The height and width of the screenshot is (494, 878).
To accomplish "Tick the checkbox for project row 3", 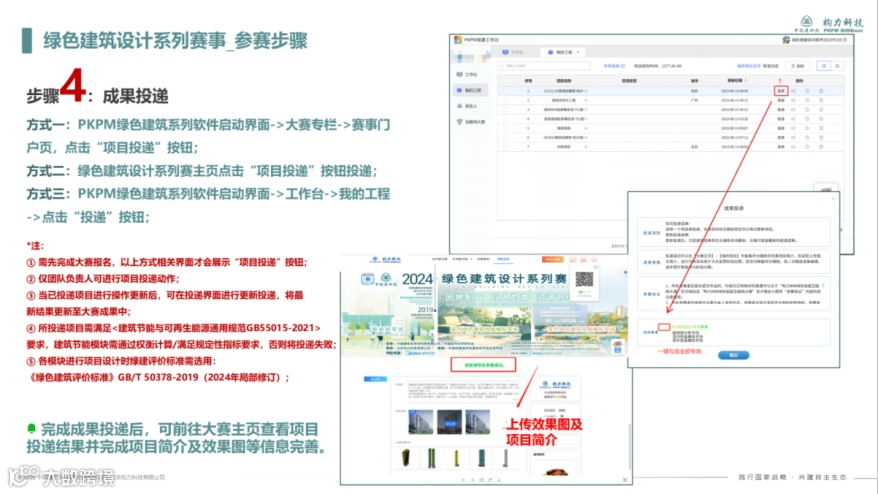I will tap(506, 110).
